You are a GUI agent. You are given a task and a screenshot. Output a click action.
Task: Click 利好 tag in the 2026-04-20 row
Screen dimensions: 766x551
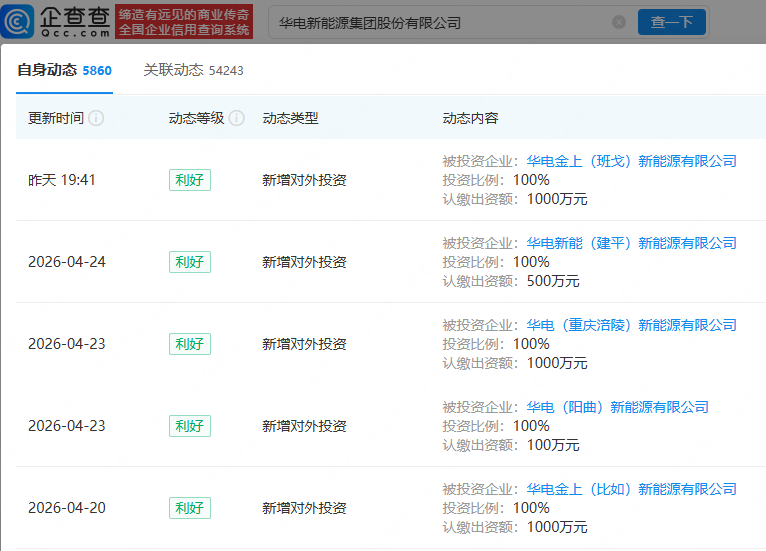pos(189,508)
